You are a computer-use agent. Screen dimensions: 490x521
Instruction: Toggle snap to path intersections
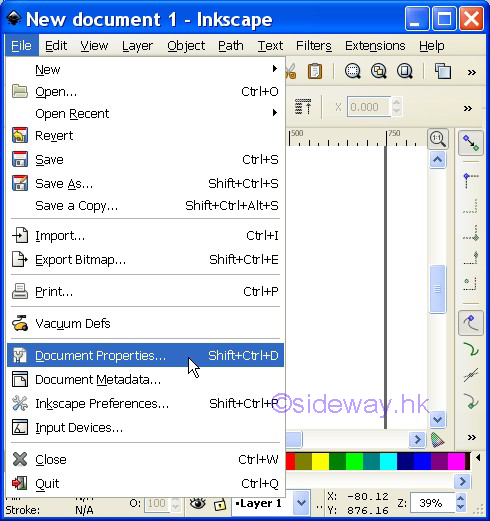(x=471, y=375)
